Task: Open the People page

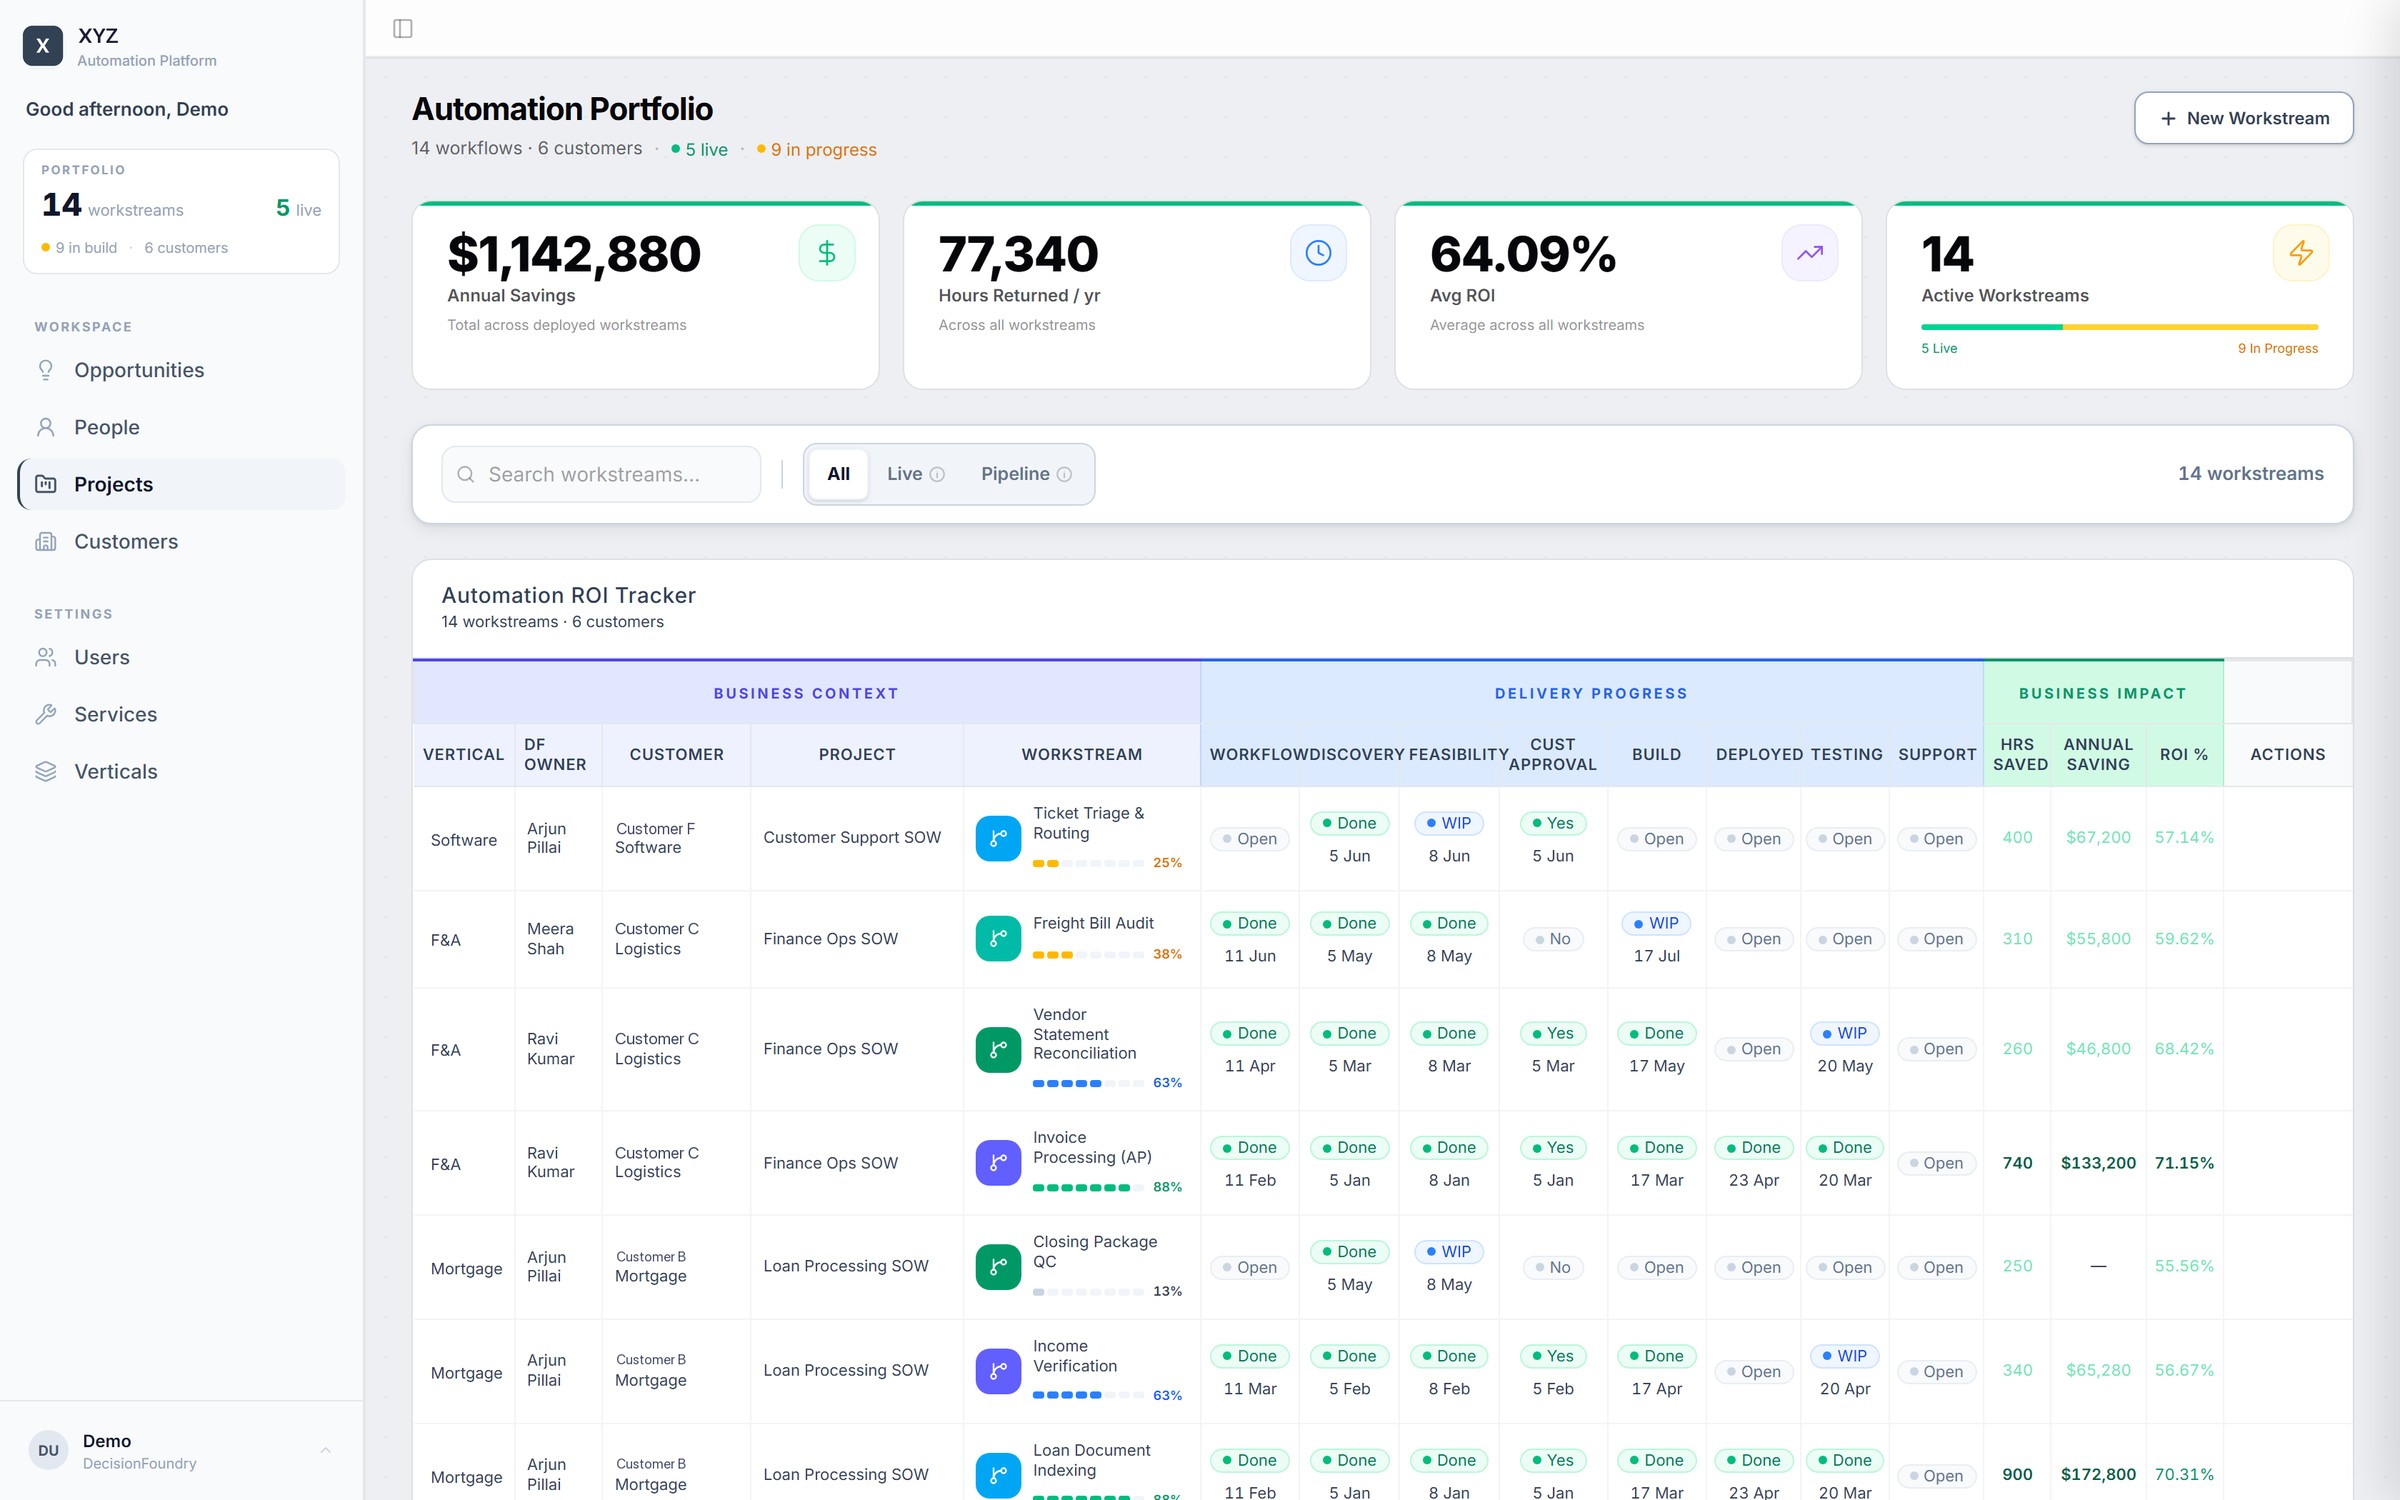Action: [x=182, y=427]
